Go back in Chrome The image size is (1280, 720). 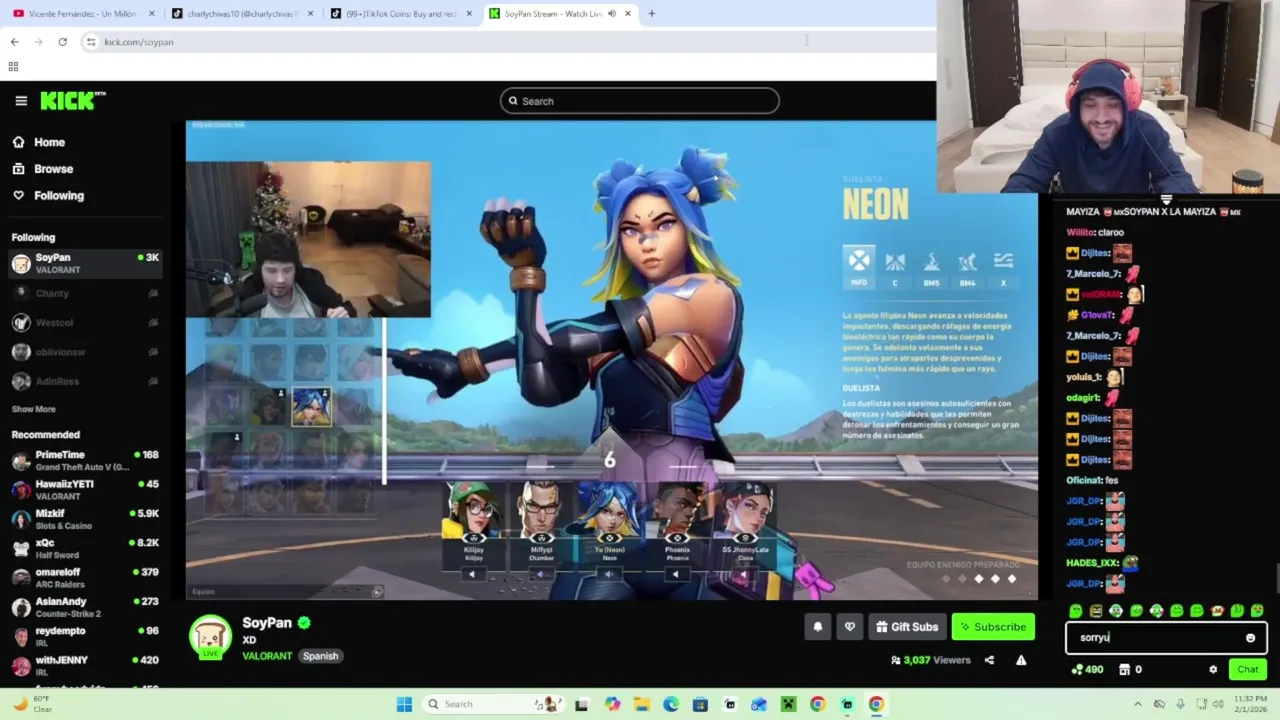[14, 42]
